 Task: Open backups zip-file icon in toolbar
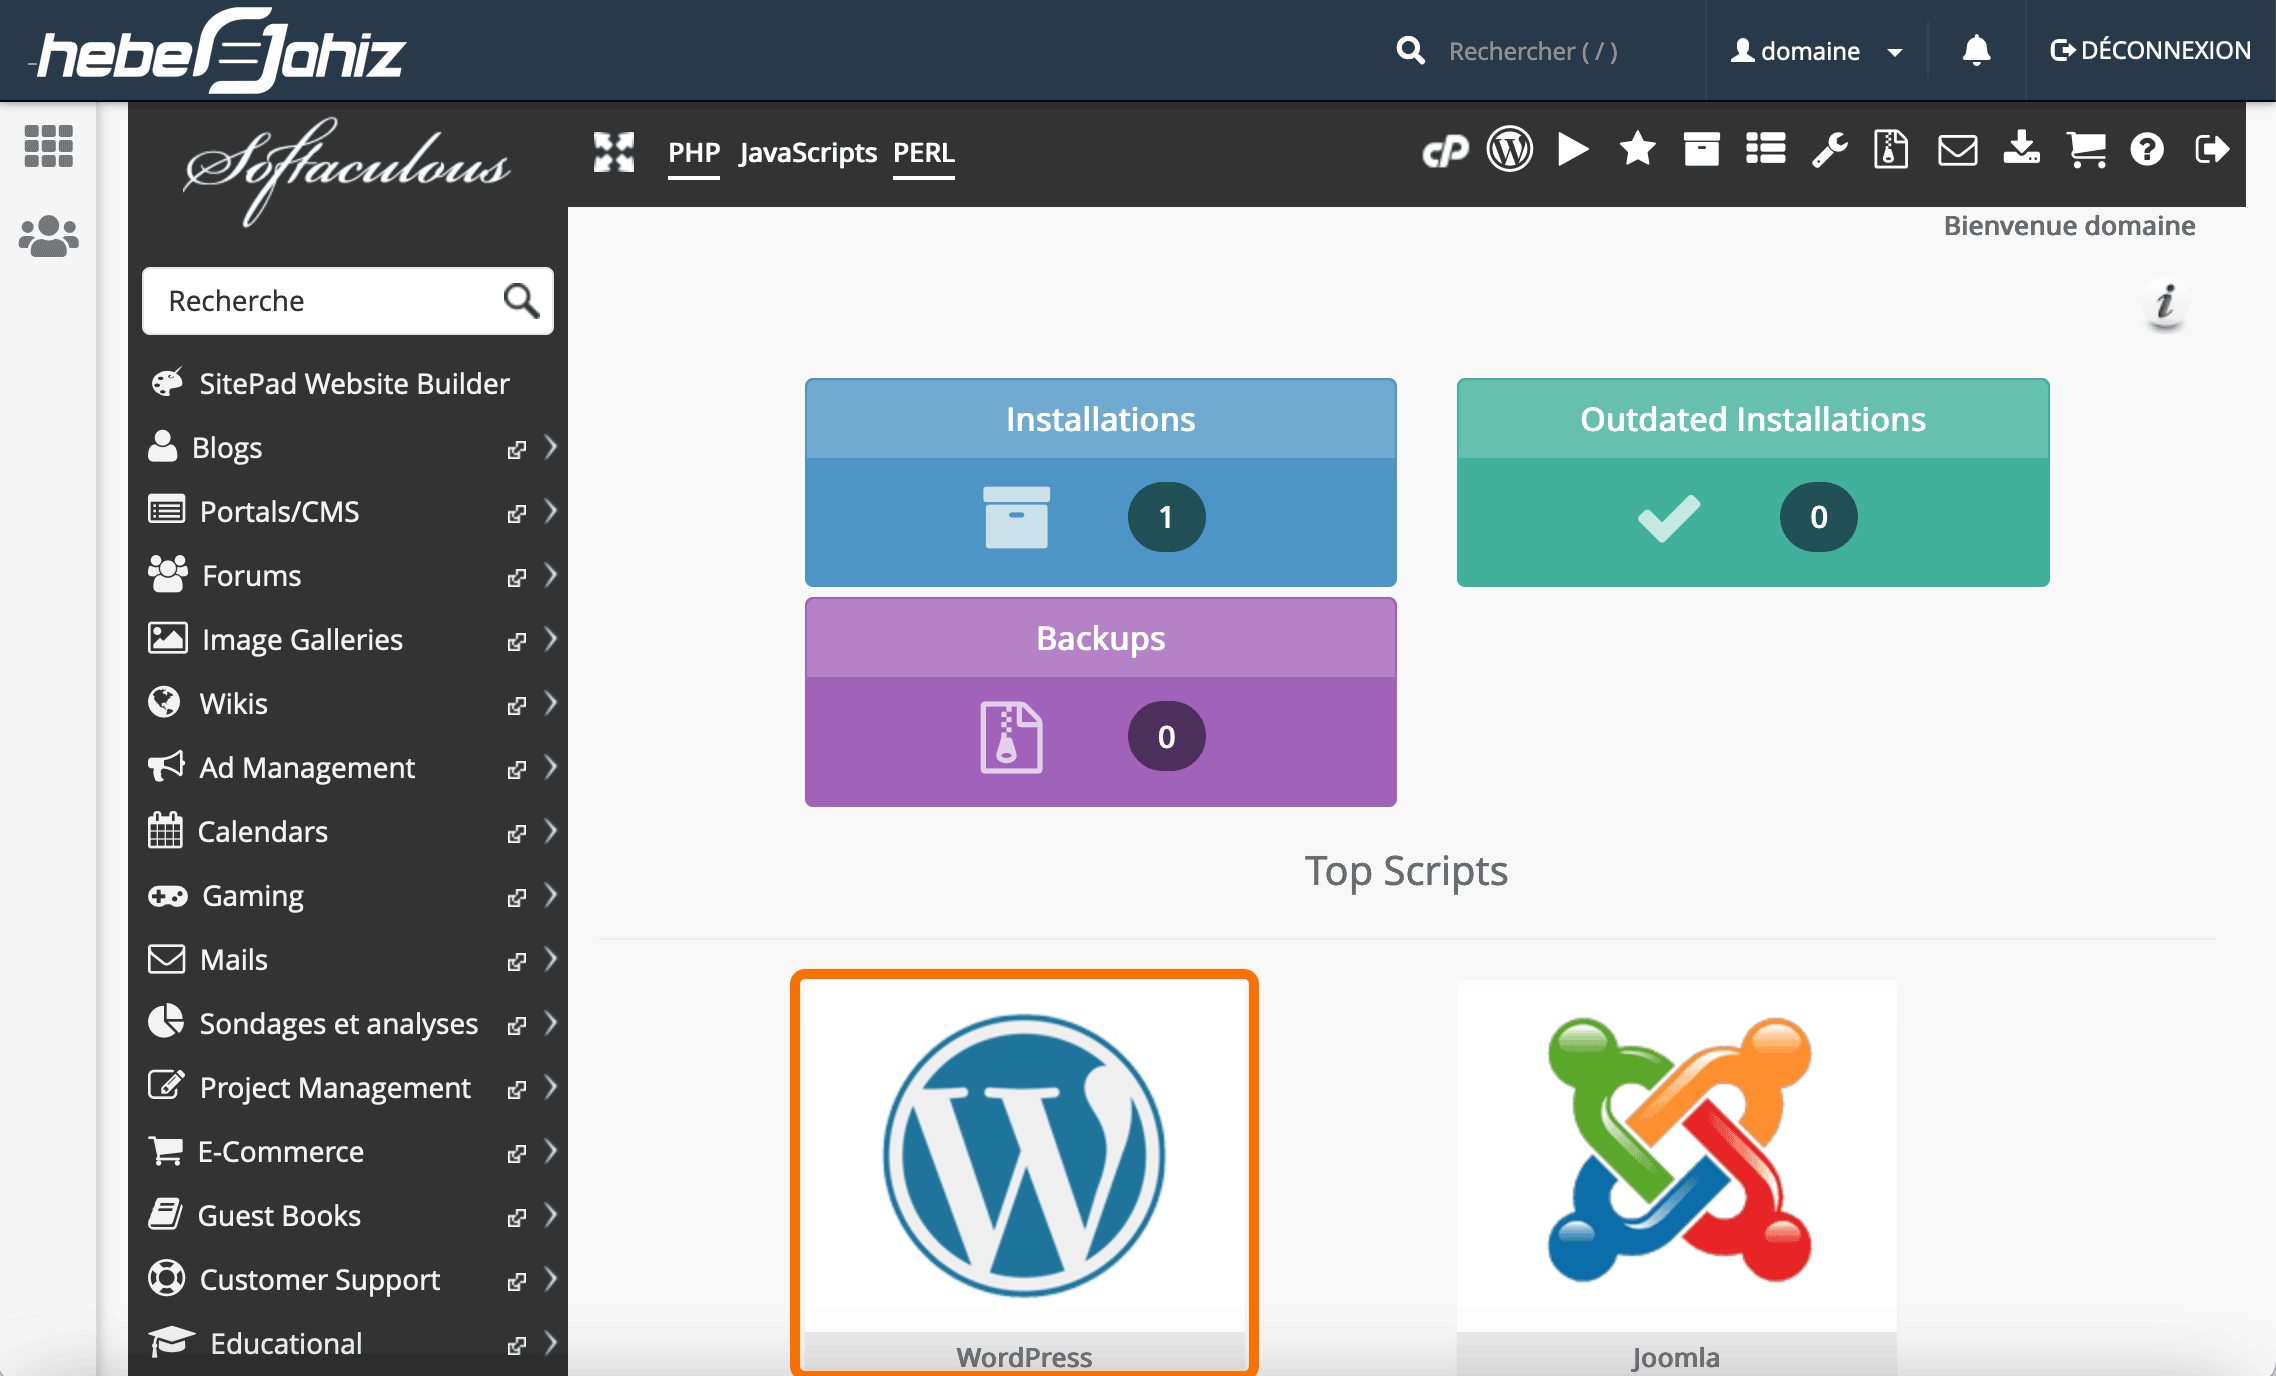[1891, 150]
